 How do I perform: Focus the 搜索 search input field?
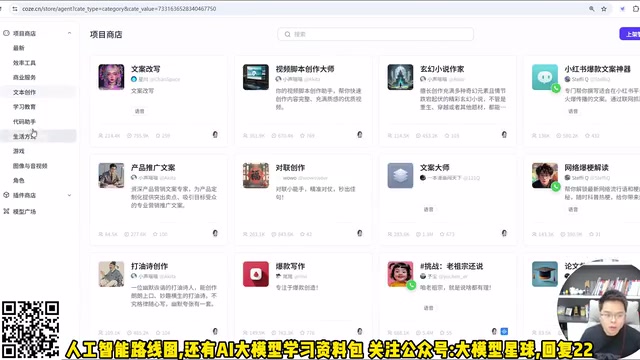pyautogui.click(x=376, y=34)
